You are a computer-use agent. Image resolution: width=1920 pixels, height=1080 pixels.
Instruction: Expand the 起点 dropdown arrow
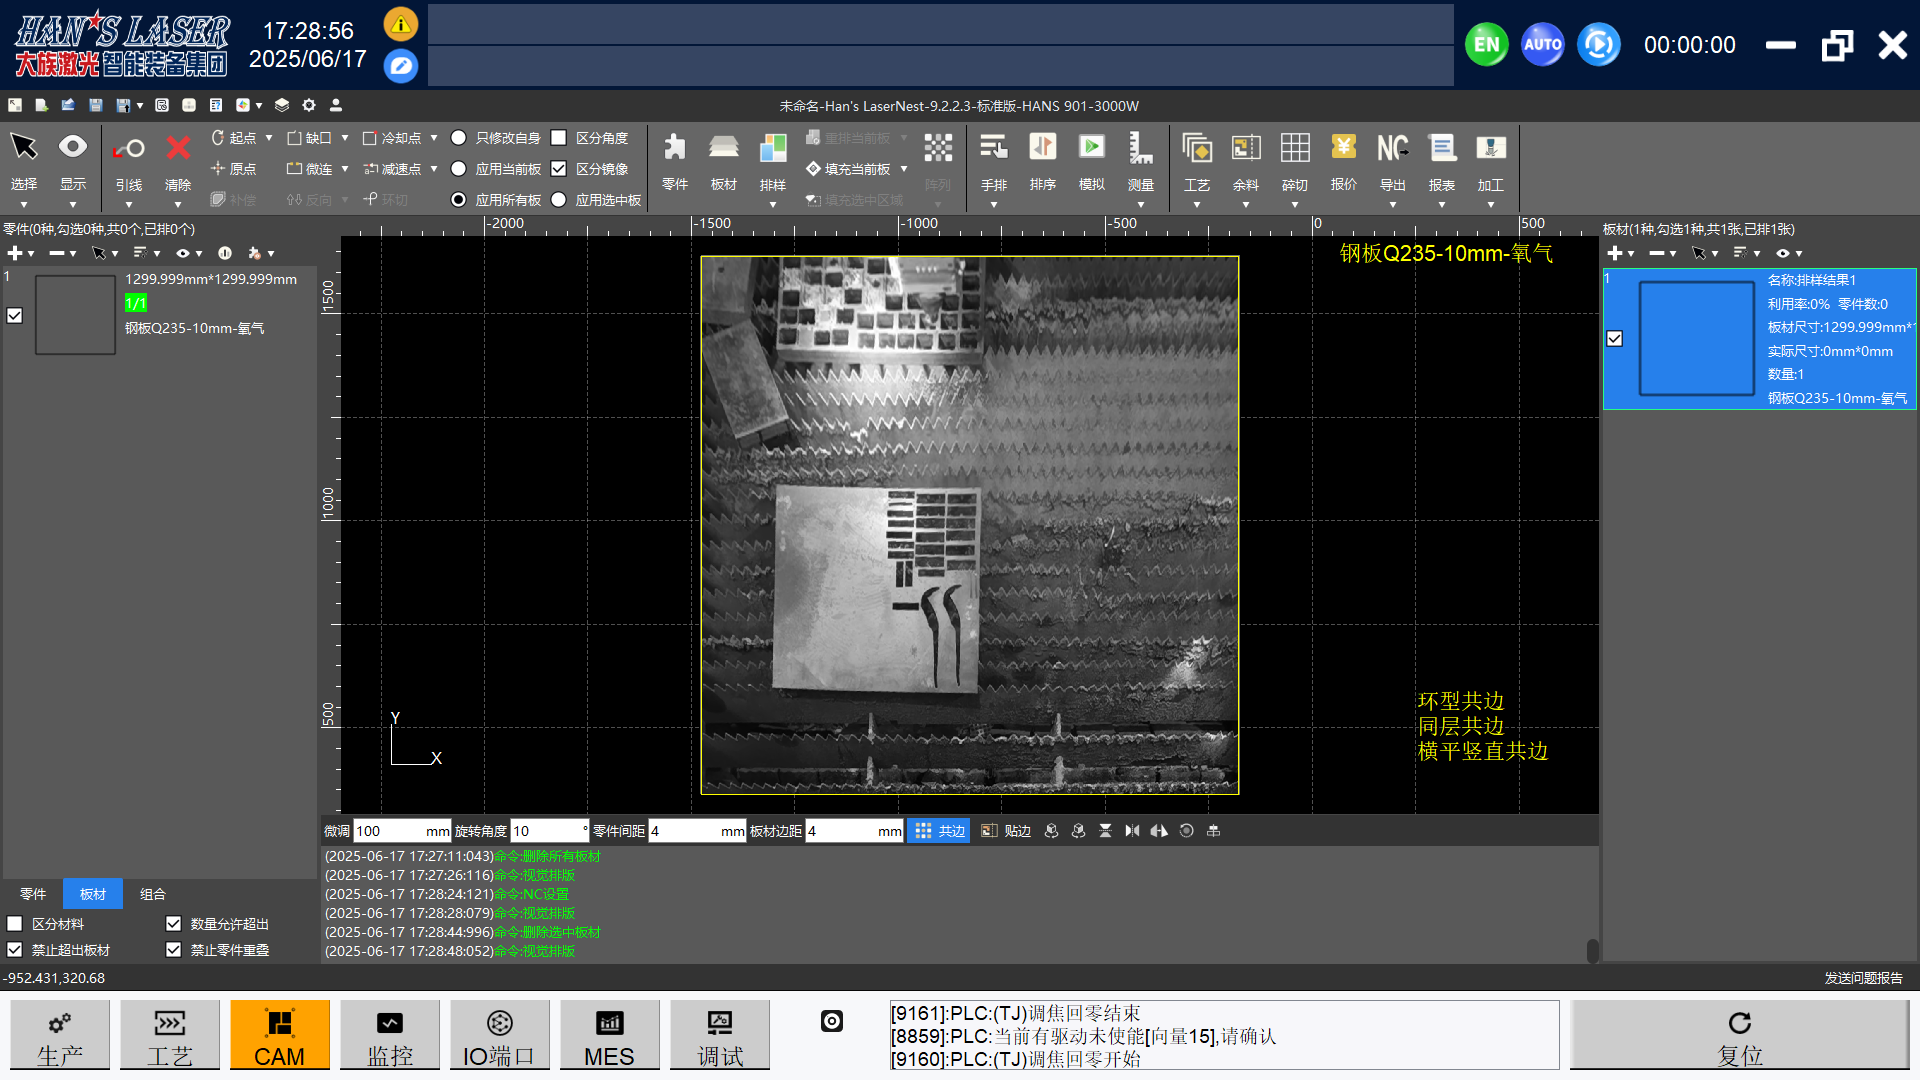click(269, 138)
